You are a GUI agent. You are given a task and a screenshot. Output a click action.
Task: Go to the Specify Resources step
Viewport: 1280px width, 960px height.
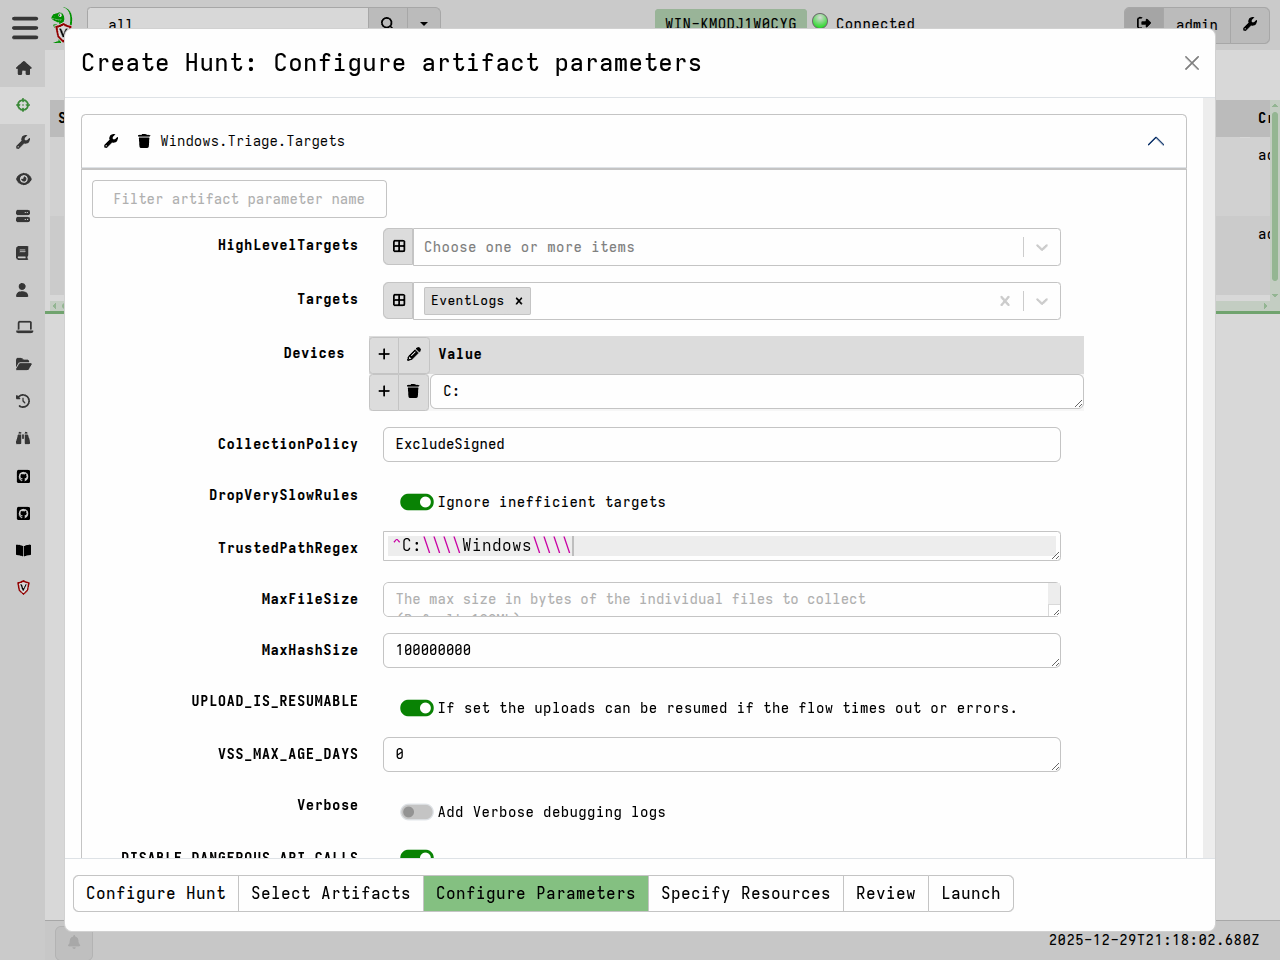[x=745, y=893]
